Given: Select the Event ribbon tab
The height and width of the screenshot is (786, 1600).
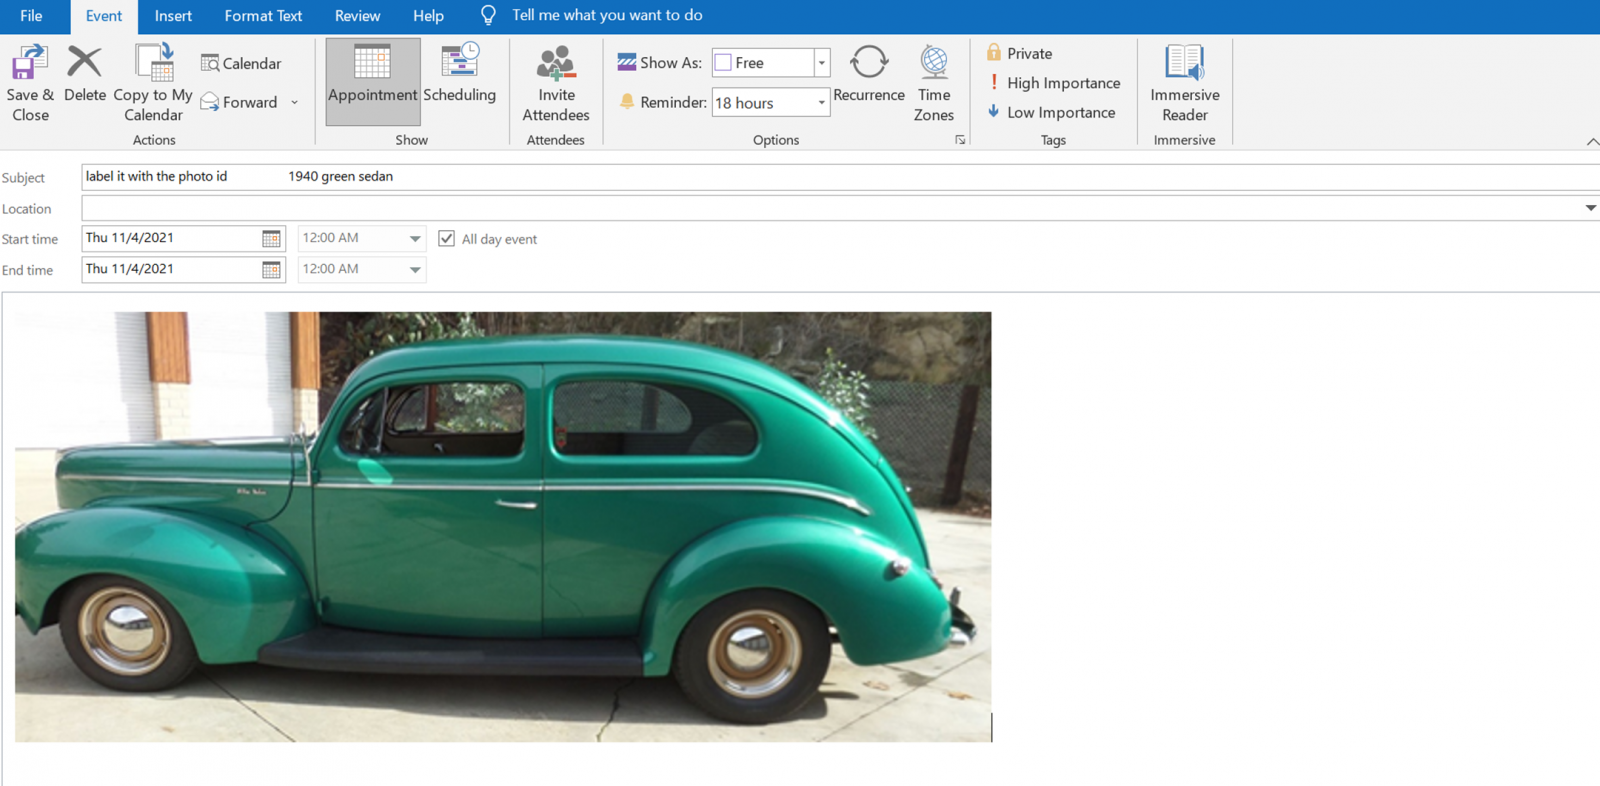Looking at the screenshot, I should click(x=104, y=16).
